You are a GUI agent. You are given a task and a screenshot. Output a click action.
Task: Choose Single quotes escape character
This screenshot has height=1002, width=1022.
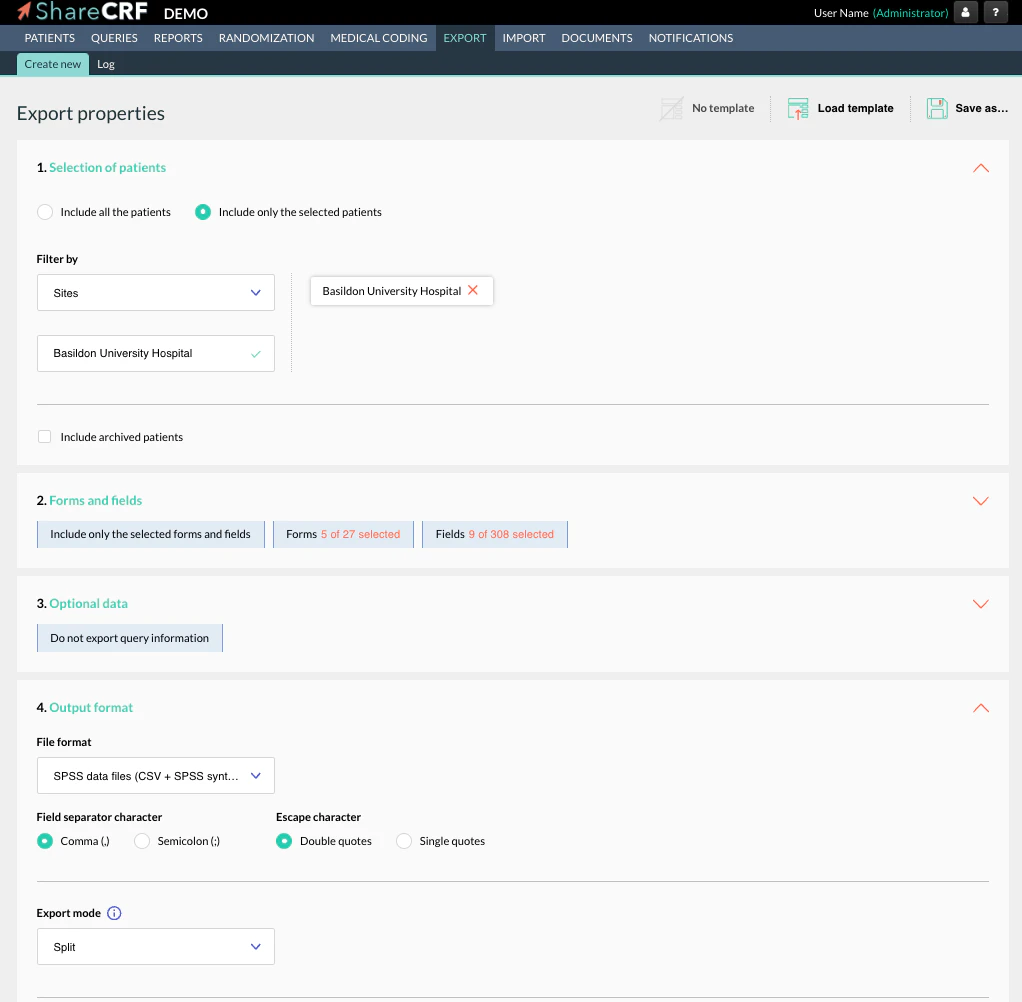[x=403, y=841]
